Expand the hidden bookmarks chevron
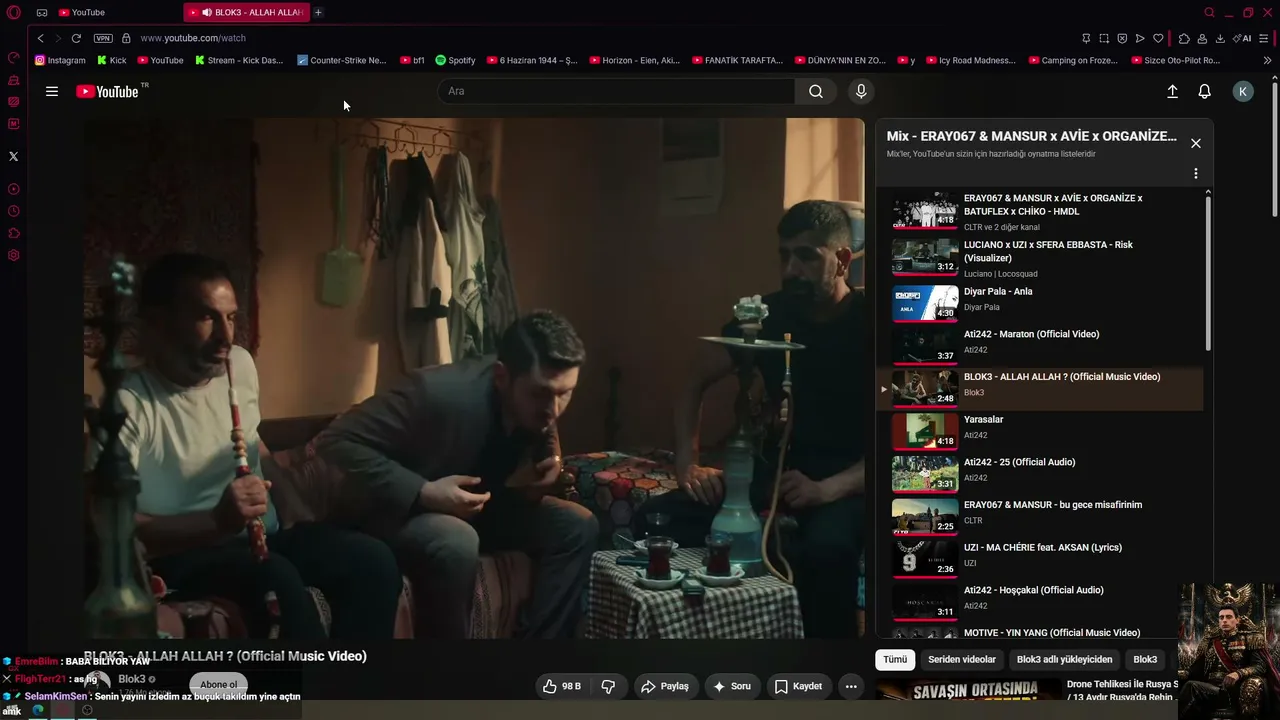This screenshot has width=1280, height=720. tap(1268, 60)
